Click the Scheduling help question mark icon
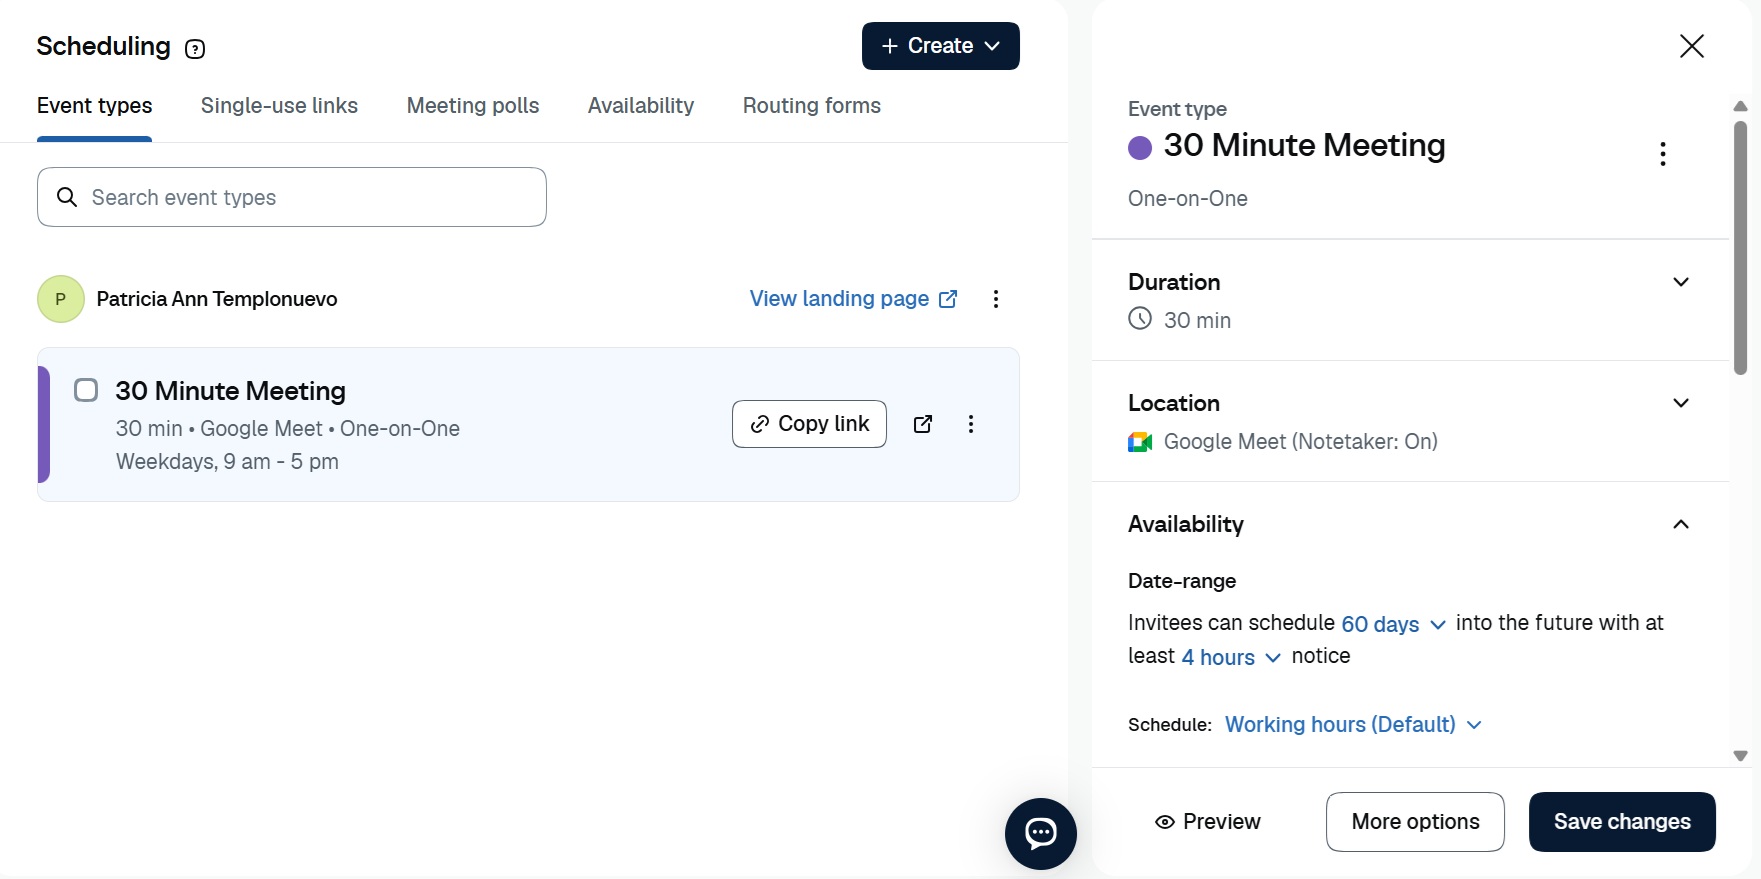Screen dimensions: 1761x879 (195, 49)
